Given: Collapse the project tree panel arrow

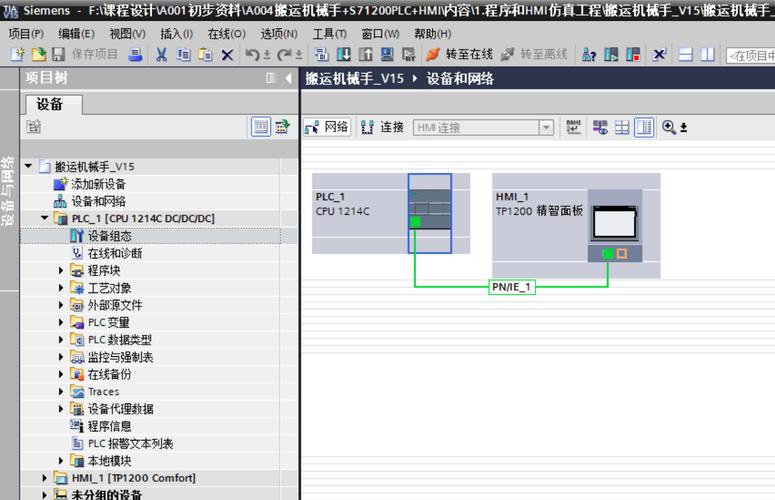Looking at the screenshot, I should click(289, 78).
